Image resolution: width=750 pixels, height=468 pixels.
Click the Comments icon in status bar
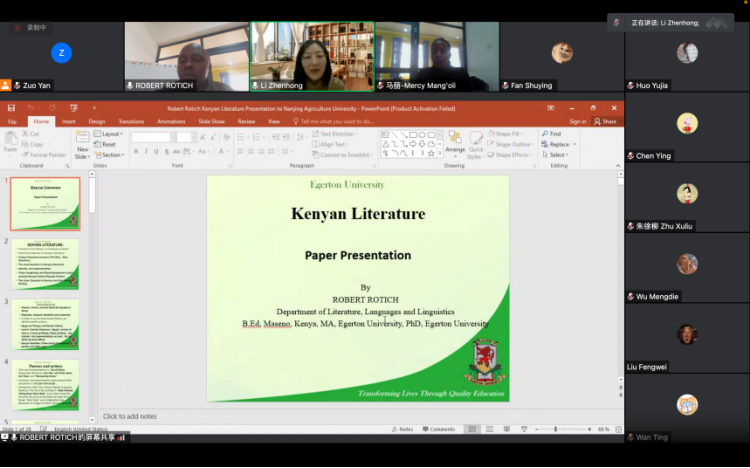(x=438, y=429)
